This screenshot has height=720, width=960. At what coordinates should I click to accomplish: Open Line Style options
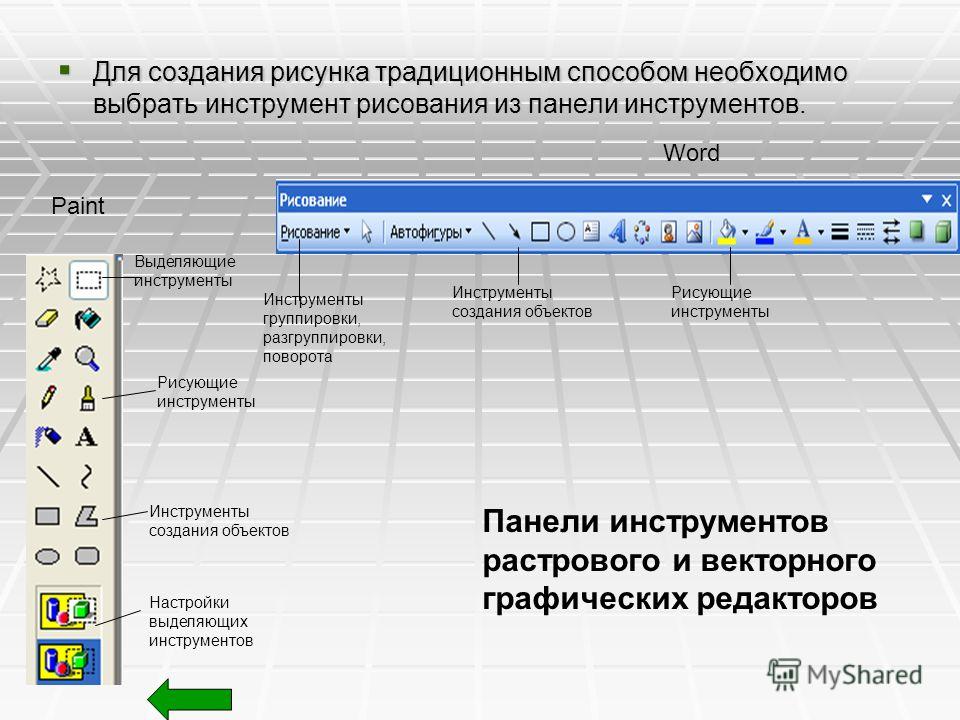[840, 232]
